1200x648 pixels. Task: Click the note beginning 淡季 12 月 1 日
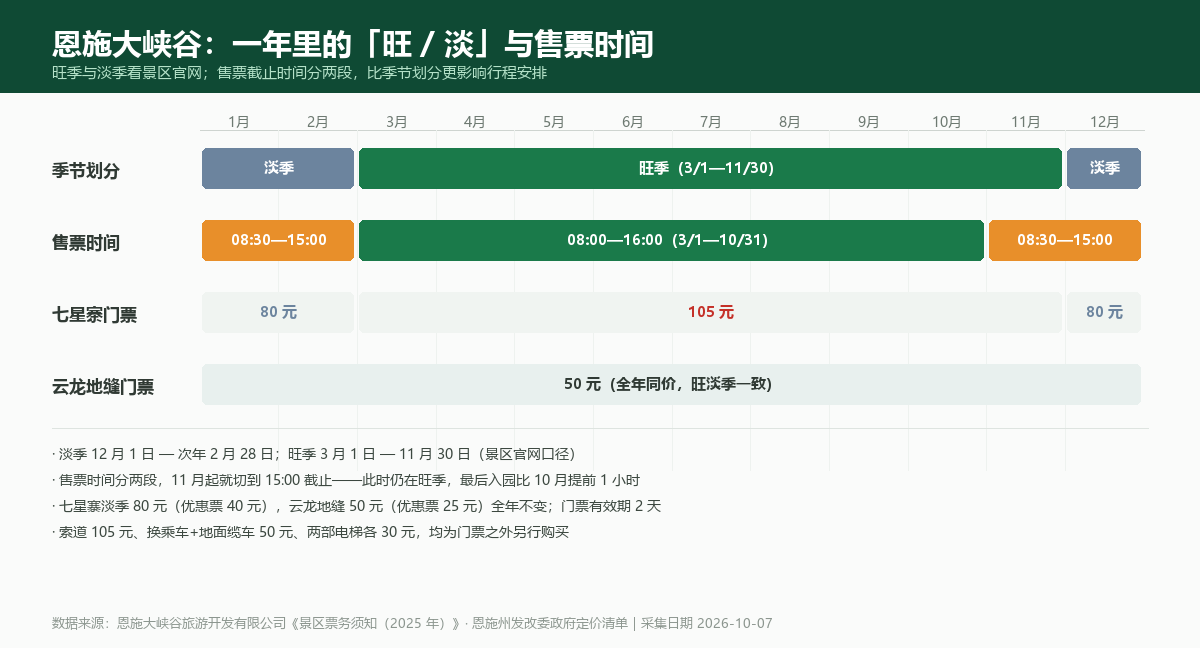click(x=314, y=454)
